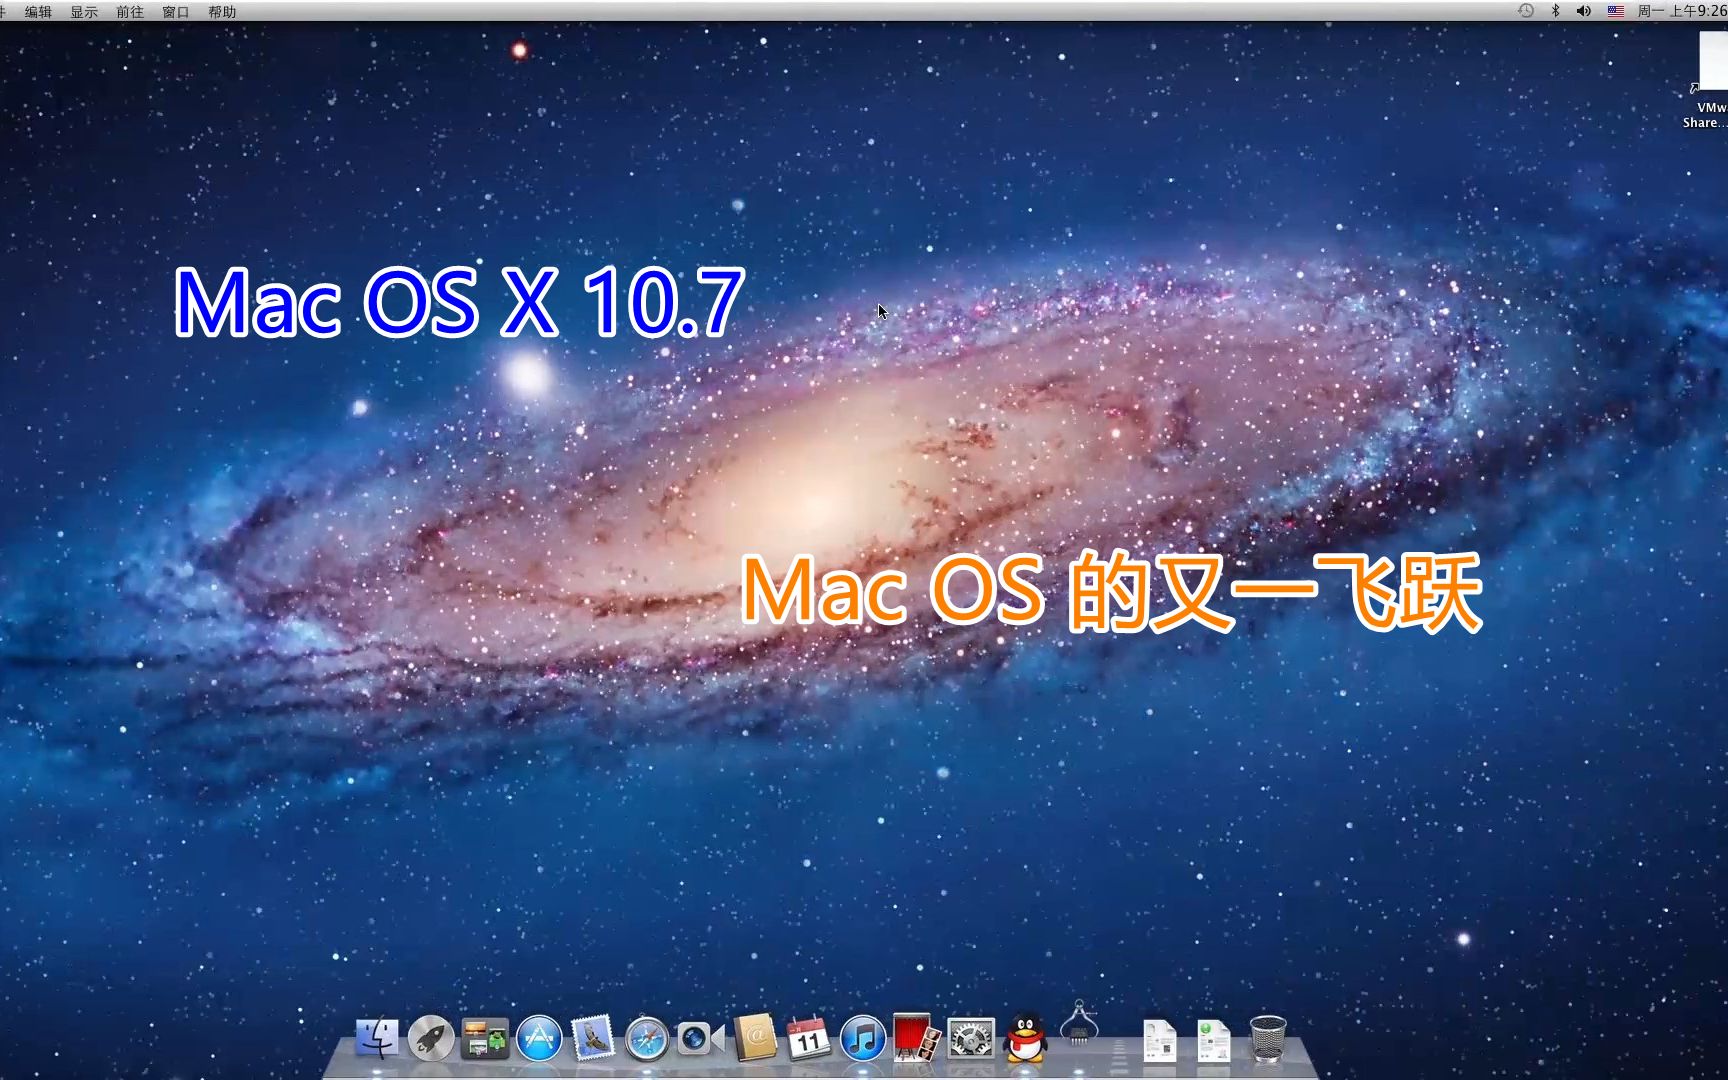Launch QQ penguin icon in Dock
1728x1080 pixels.
pos(1025,1039)
